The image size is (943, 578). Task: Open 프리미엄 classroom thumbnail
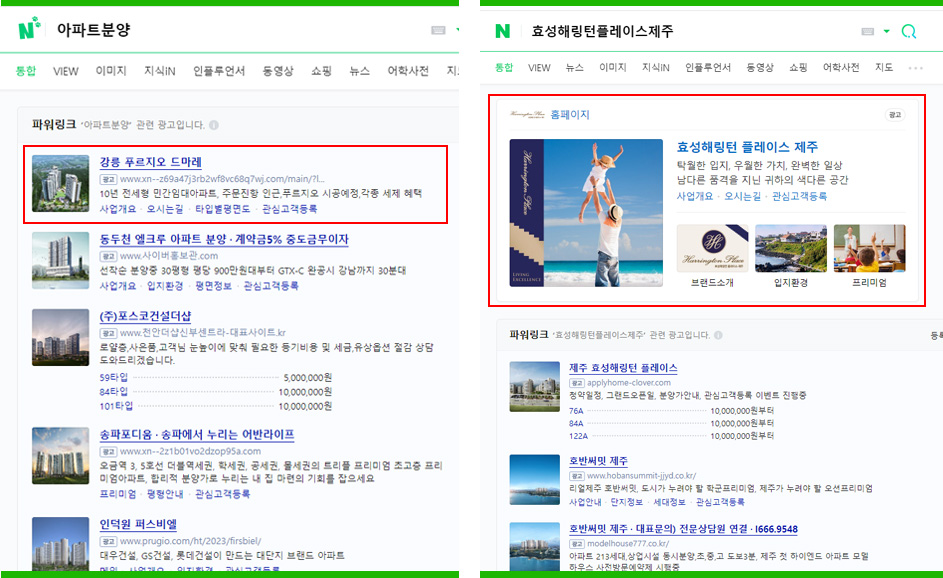[869, 248]
